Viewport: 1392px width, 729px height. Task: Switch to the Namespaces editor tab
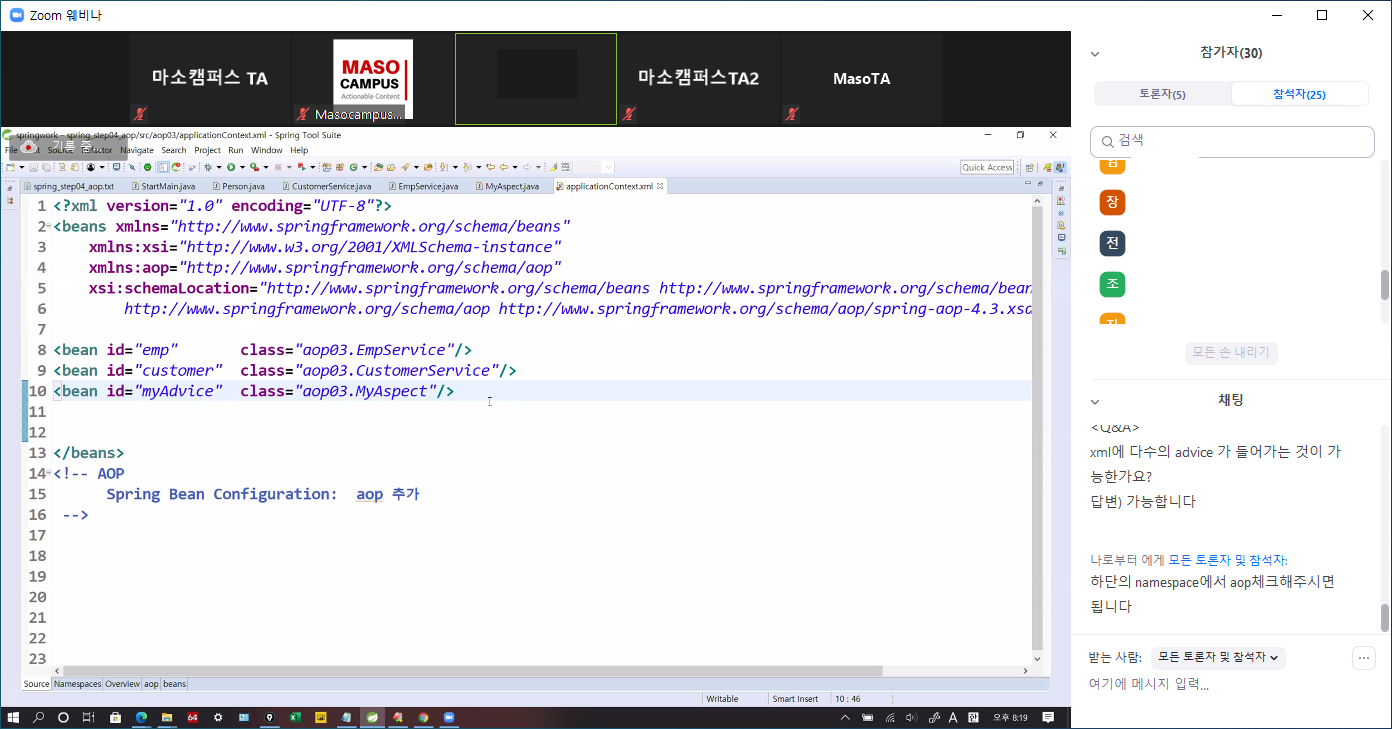[77, 684]
